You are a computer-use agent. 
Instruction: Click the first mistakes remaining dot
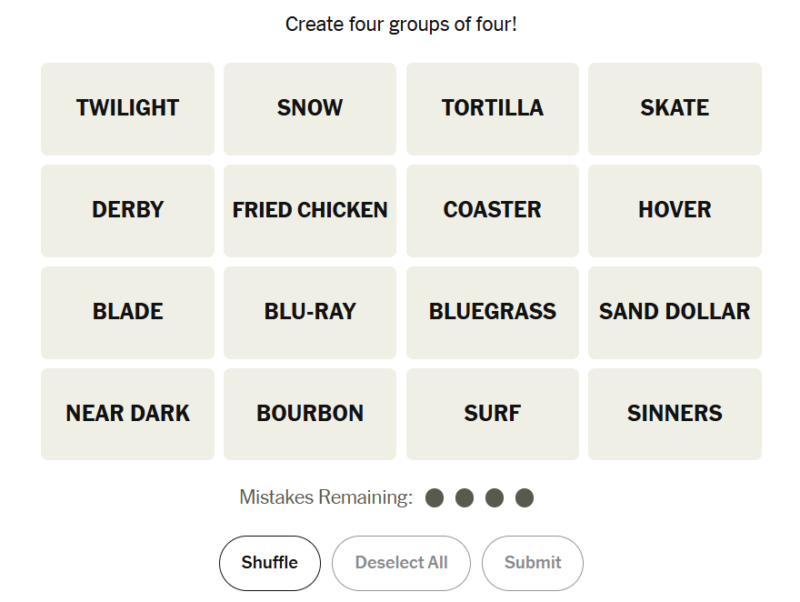434,497
